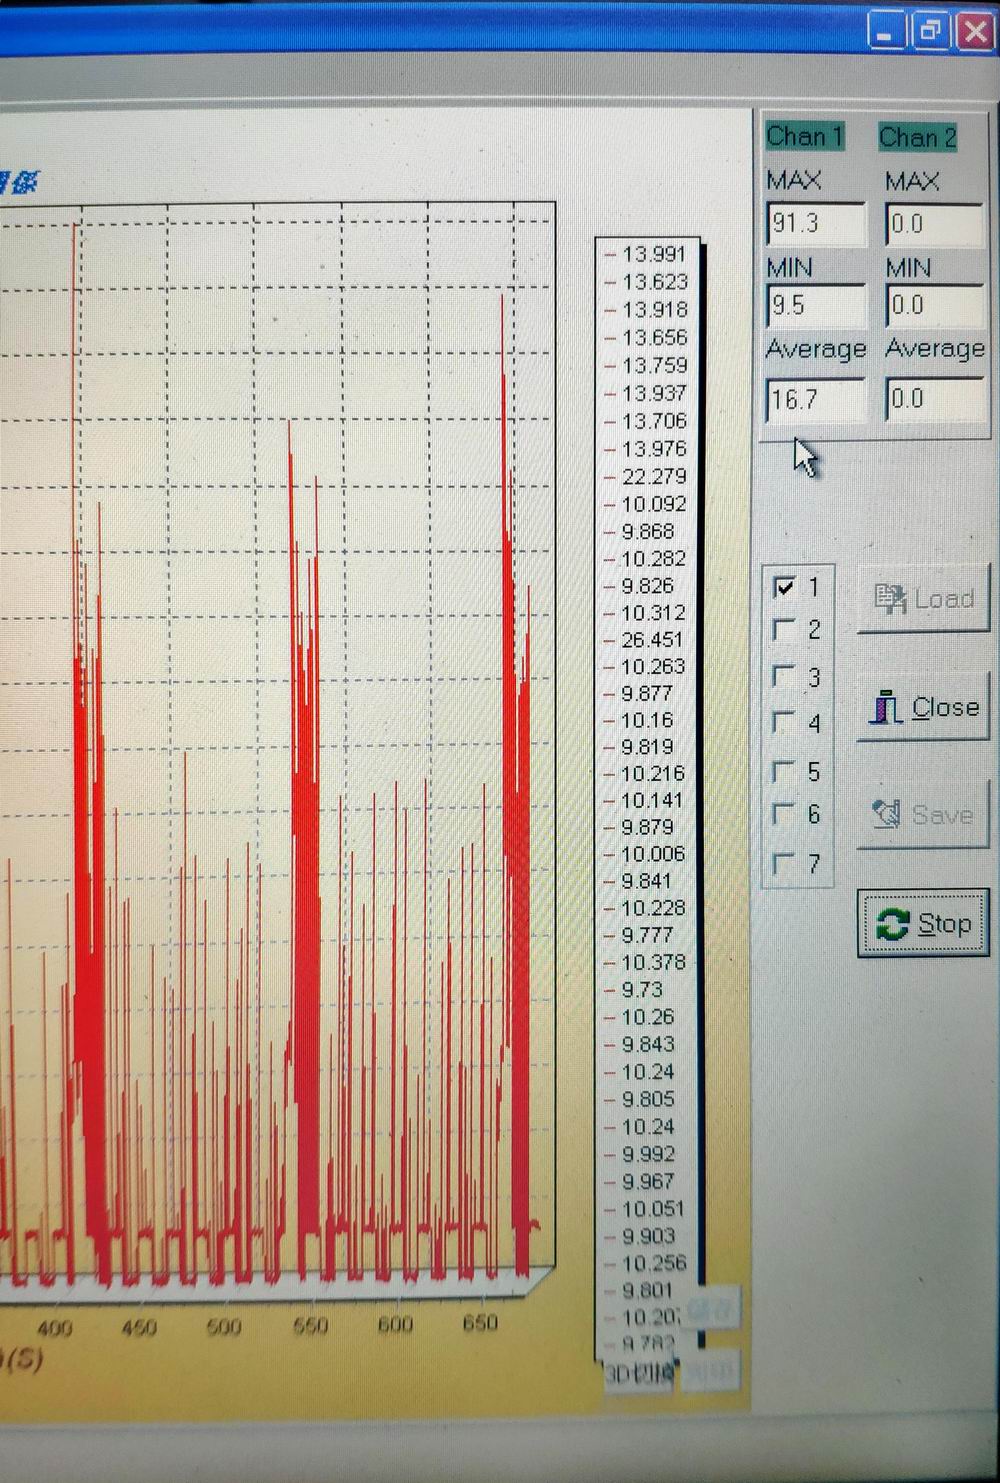Image resolution: width=1000 pixels, height=1483 pixels.
Task: Focus the Chan 2 MAX field
Action: [935, 224]
